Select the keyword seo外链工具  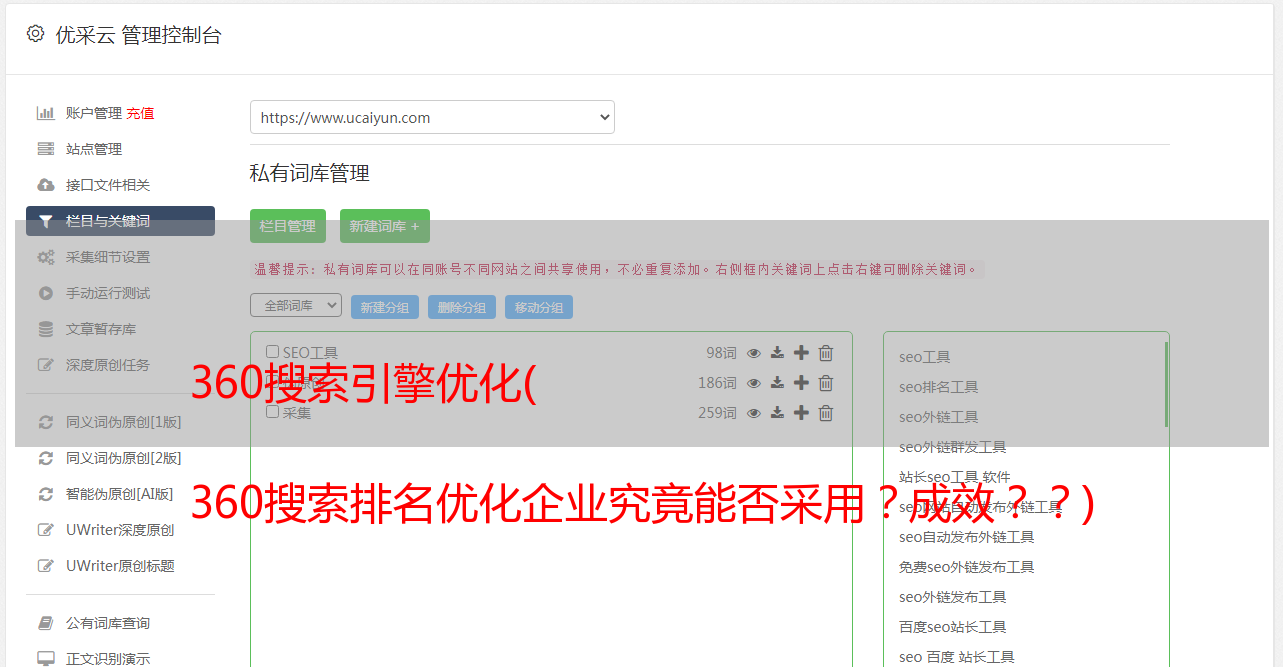point(939,417)
